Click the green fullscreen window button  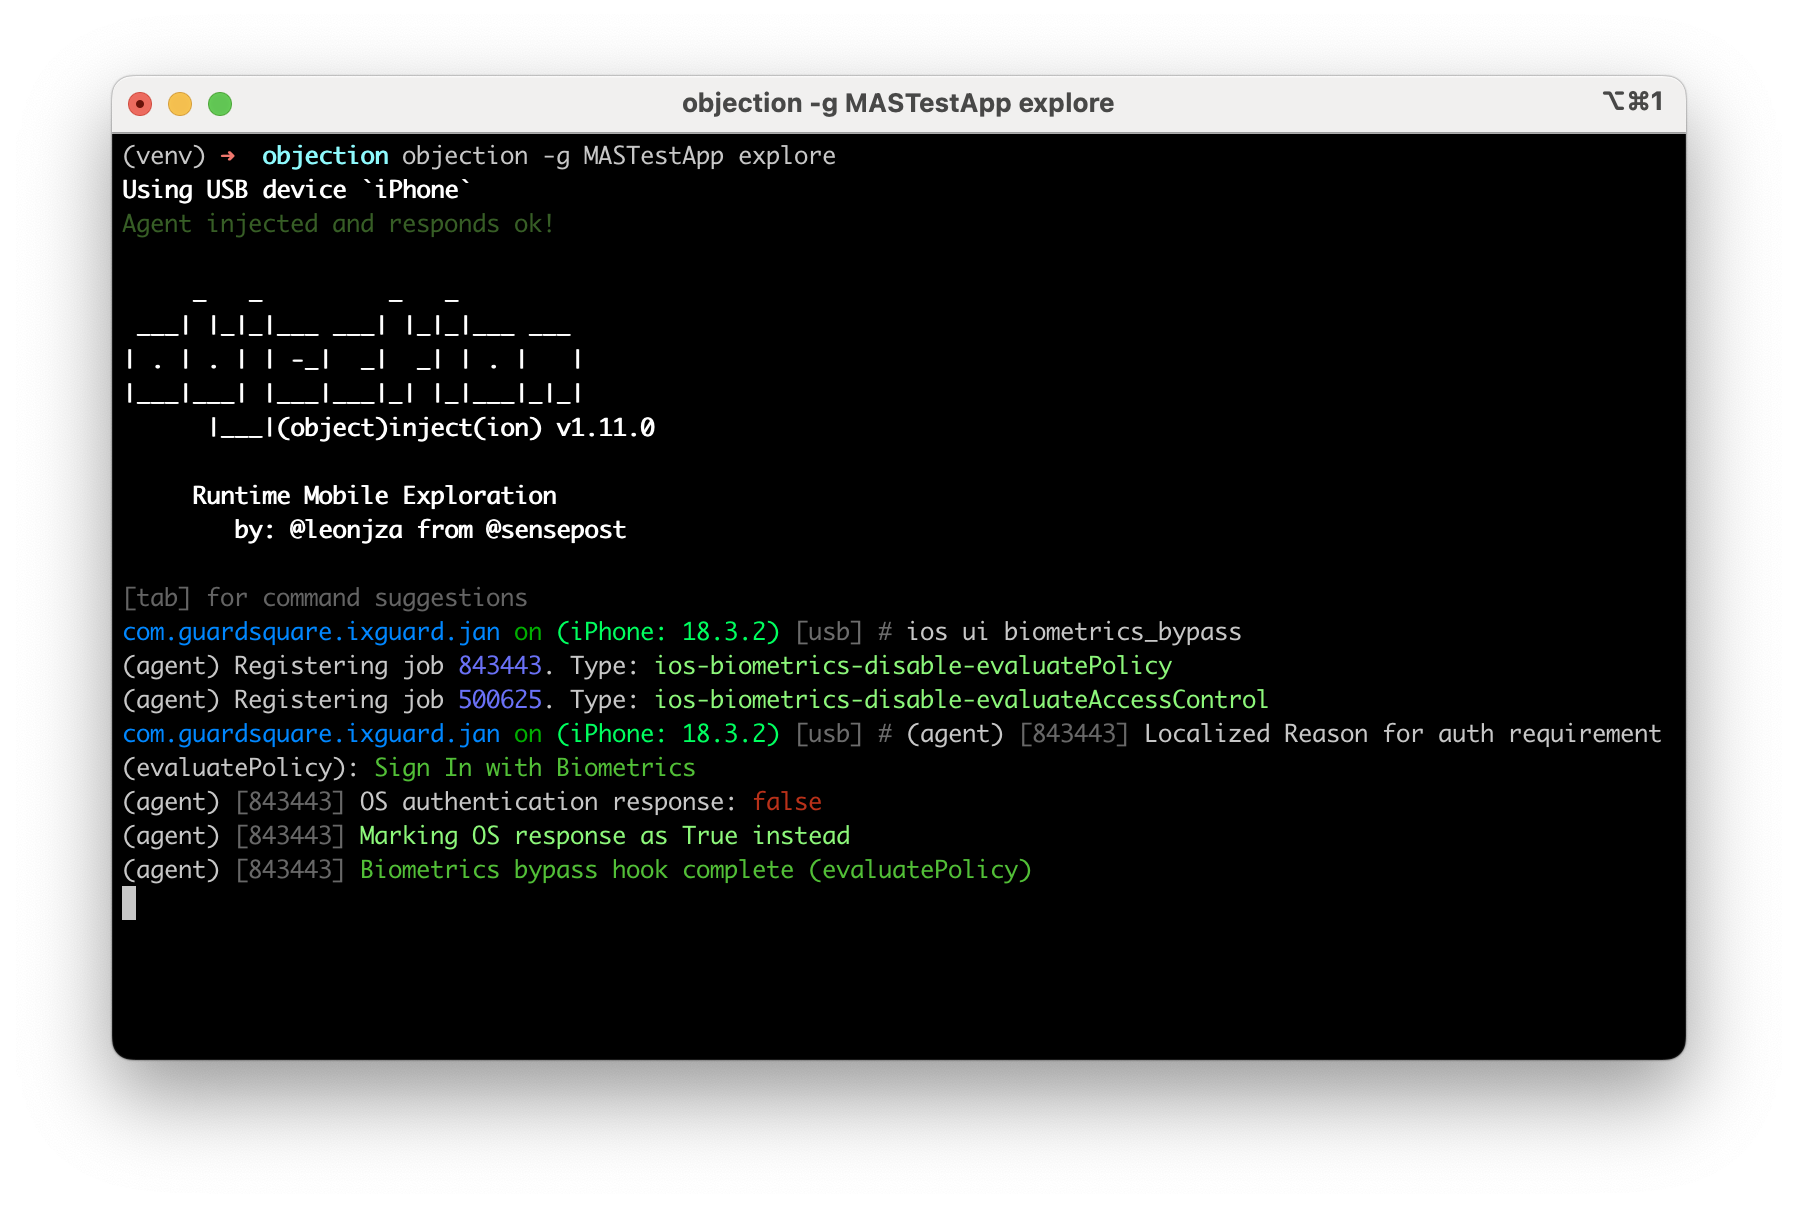coord(220,104)
